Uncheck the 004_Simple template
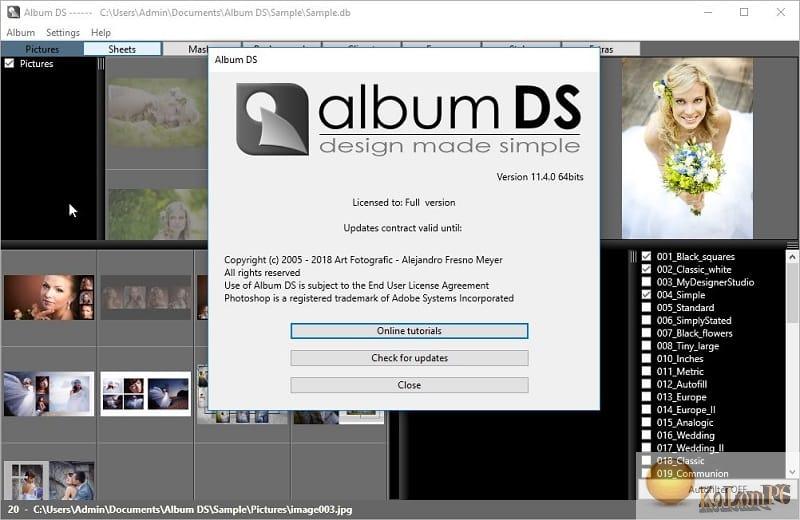 pos(646,294)
